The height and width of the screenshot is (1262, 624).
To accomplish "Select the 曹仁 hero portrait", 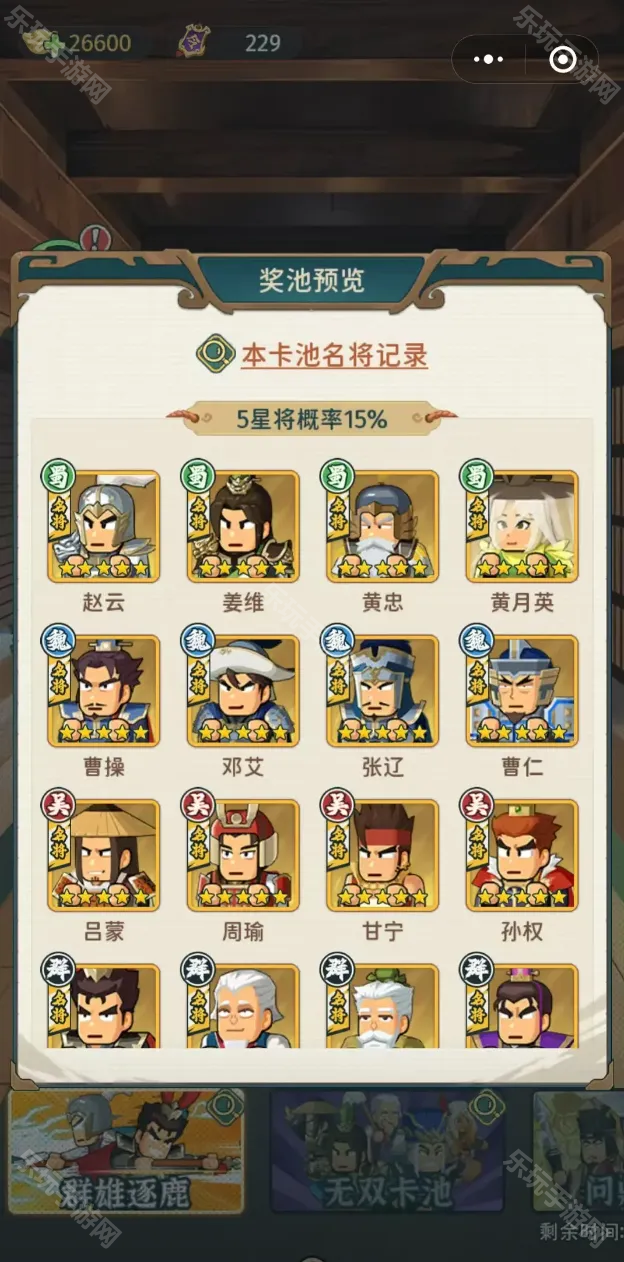I will 522,691.
